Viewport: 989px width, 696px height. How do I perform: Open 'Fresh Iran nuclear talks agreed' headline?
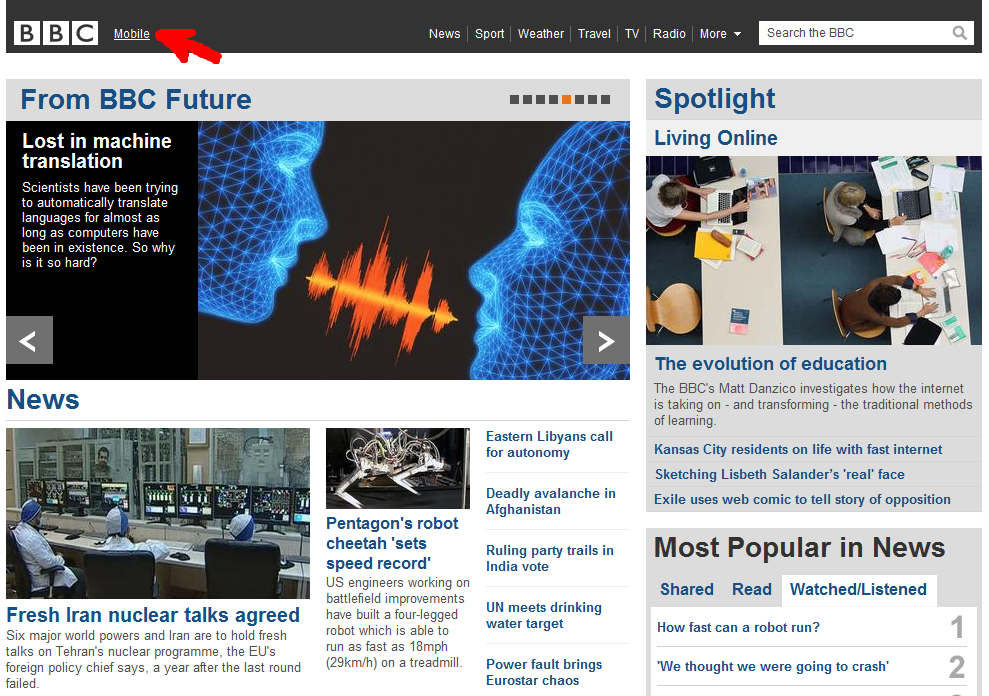tap(153, 615)
